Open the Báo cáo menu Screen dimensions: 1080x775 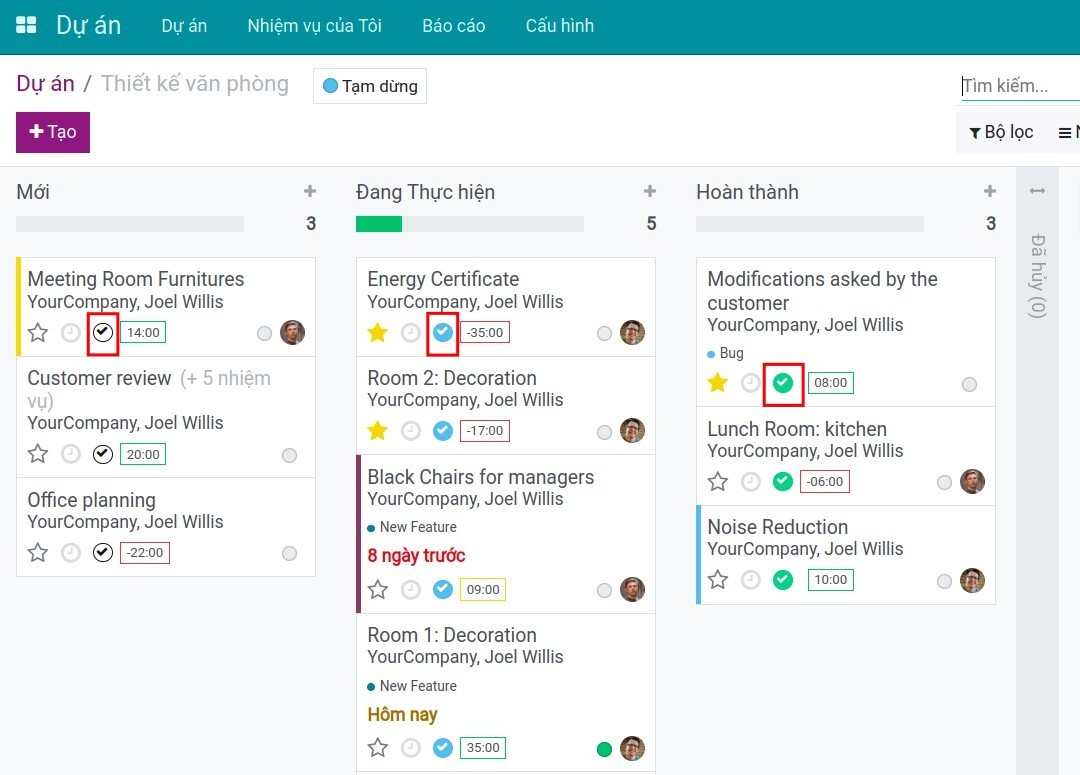[x=453, y=26]
